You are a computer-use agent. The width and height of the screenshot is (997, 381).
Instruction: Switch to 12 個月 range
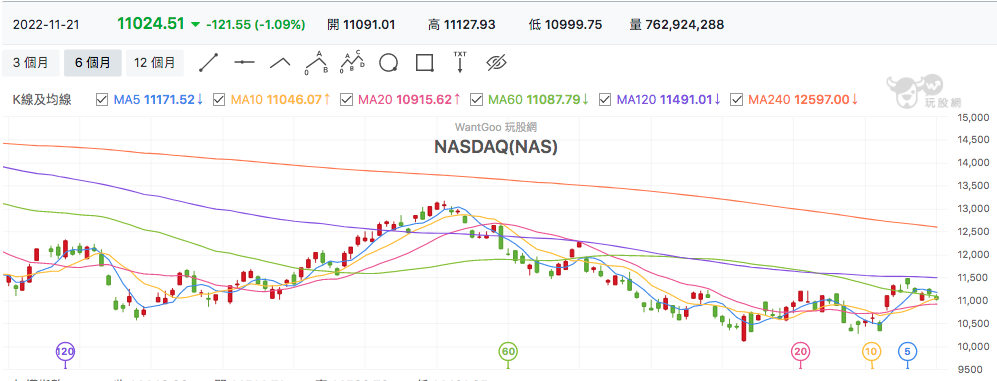point(155,63)
